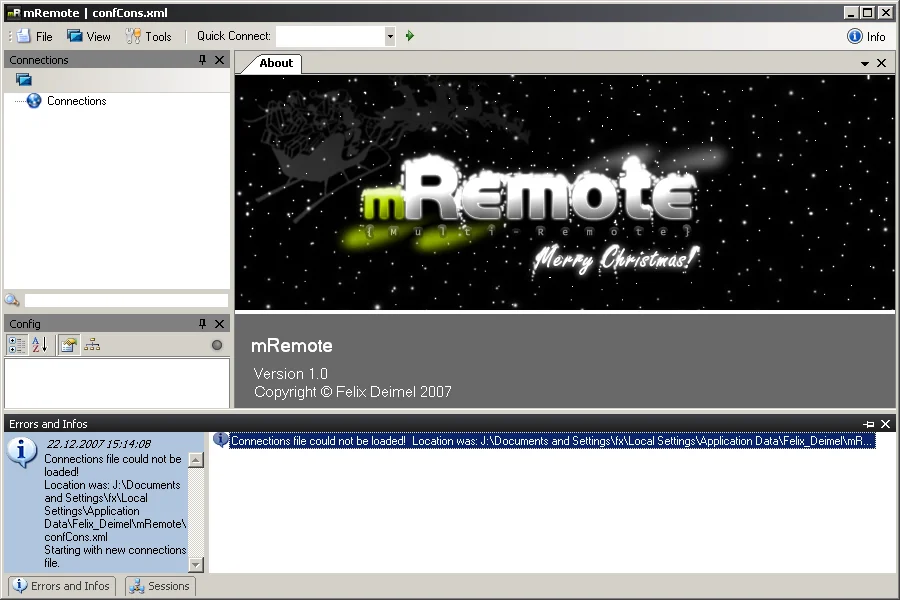Select the 'Connections file could not be loaded' entry
This screenshot has width=900, height=600.
pyautogui.click(x=552, y=441)
